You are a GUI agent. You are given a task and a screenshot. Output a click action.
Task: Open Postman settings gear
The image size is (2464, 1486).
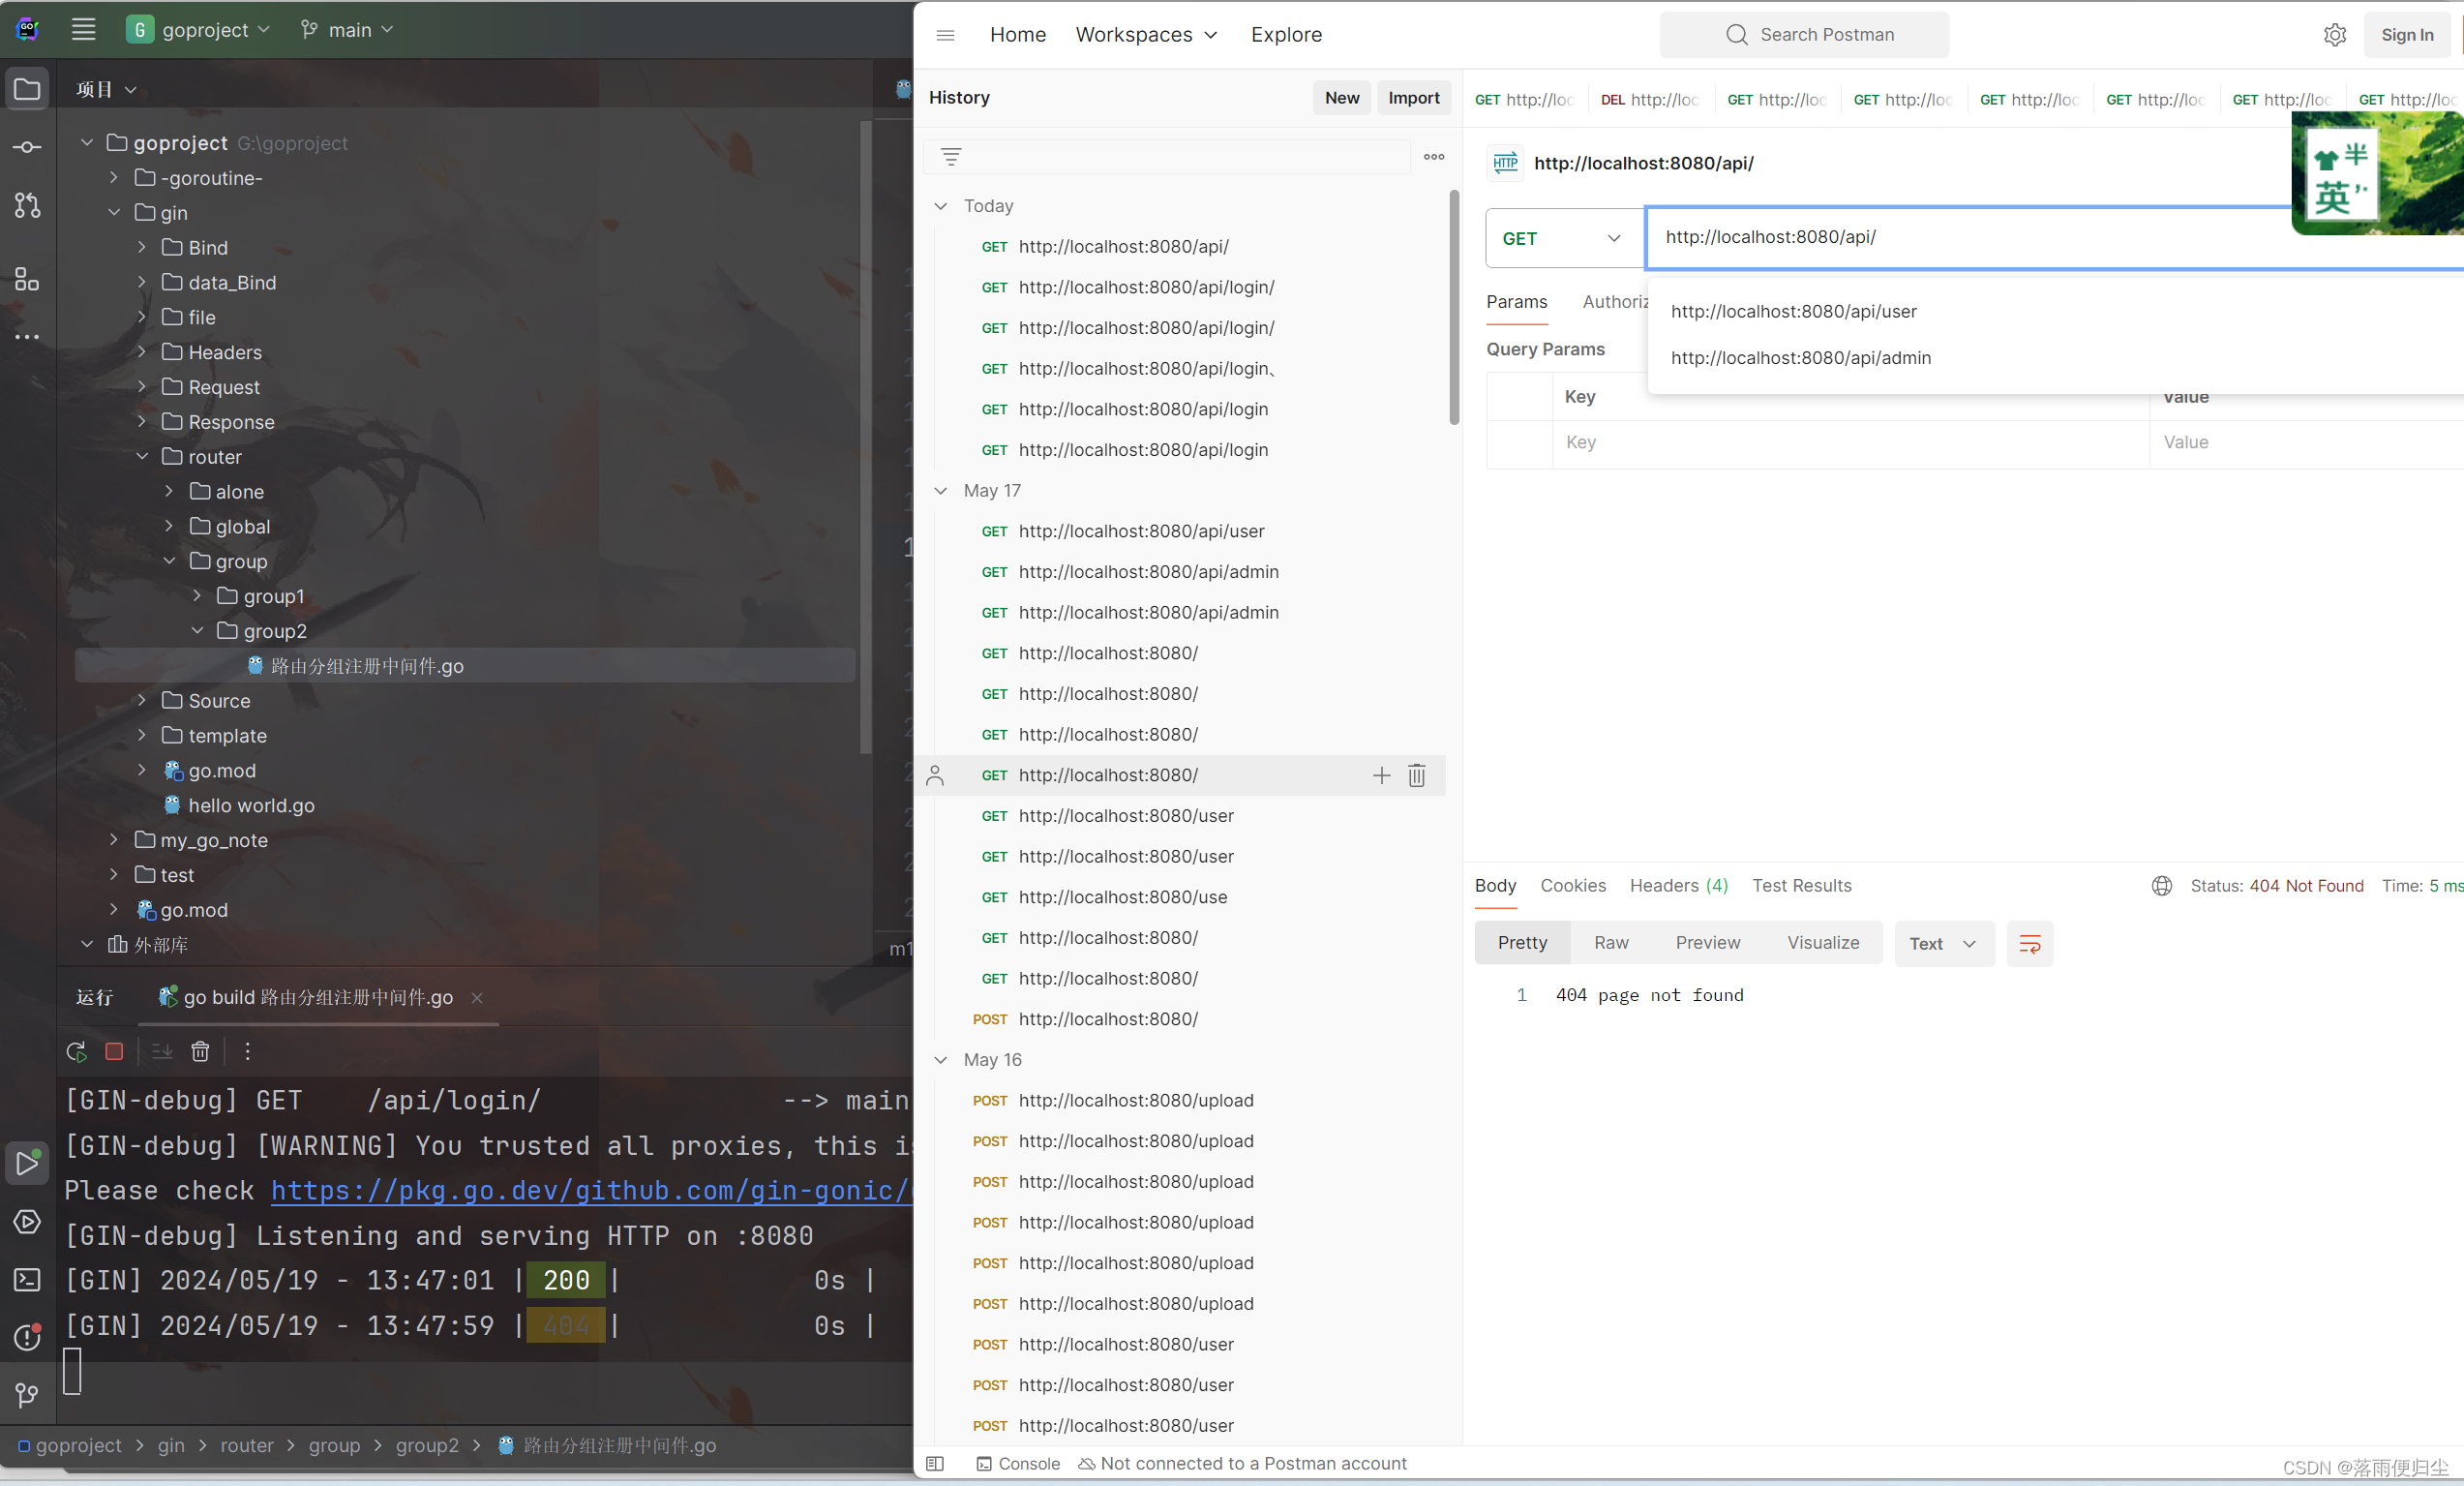(2335, 35)
